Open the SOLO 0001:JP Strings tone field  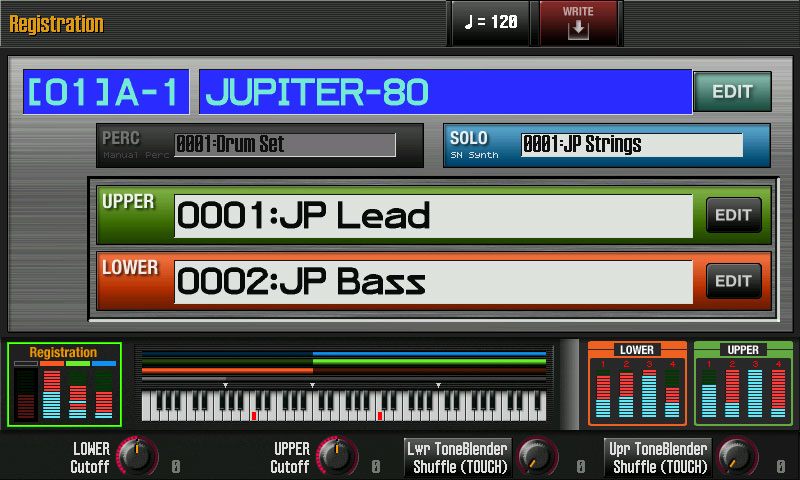click(x=632, y=145)
